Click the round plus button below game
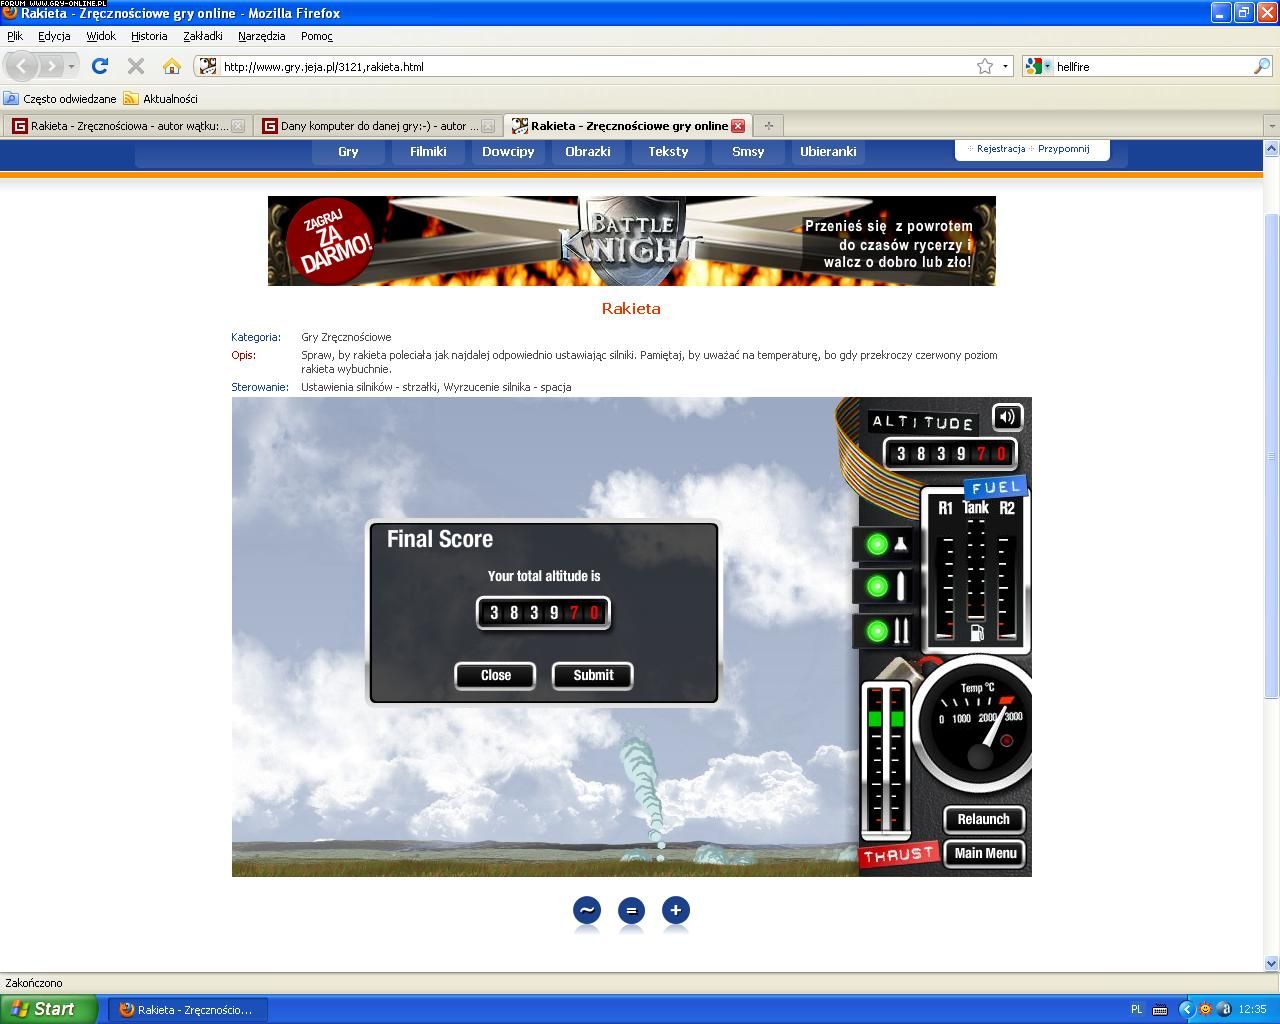 pos(676,910)
